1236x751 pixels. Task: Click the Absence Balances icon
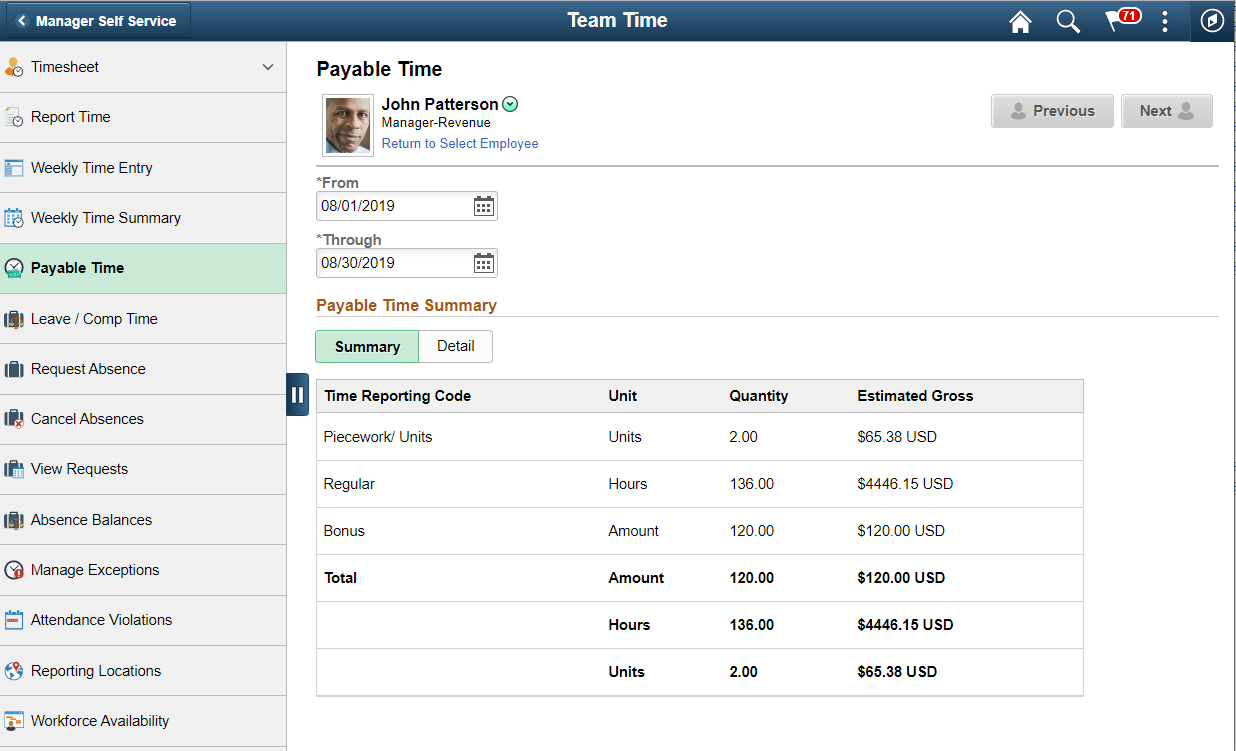pyautogui.click(x=13, y=520)
